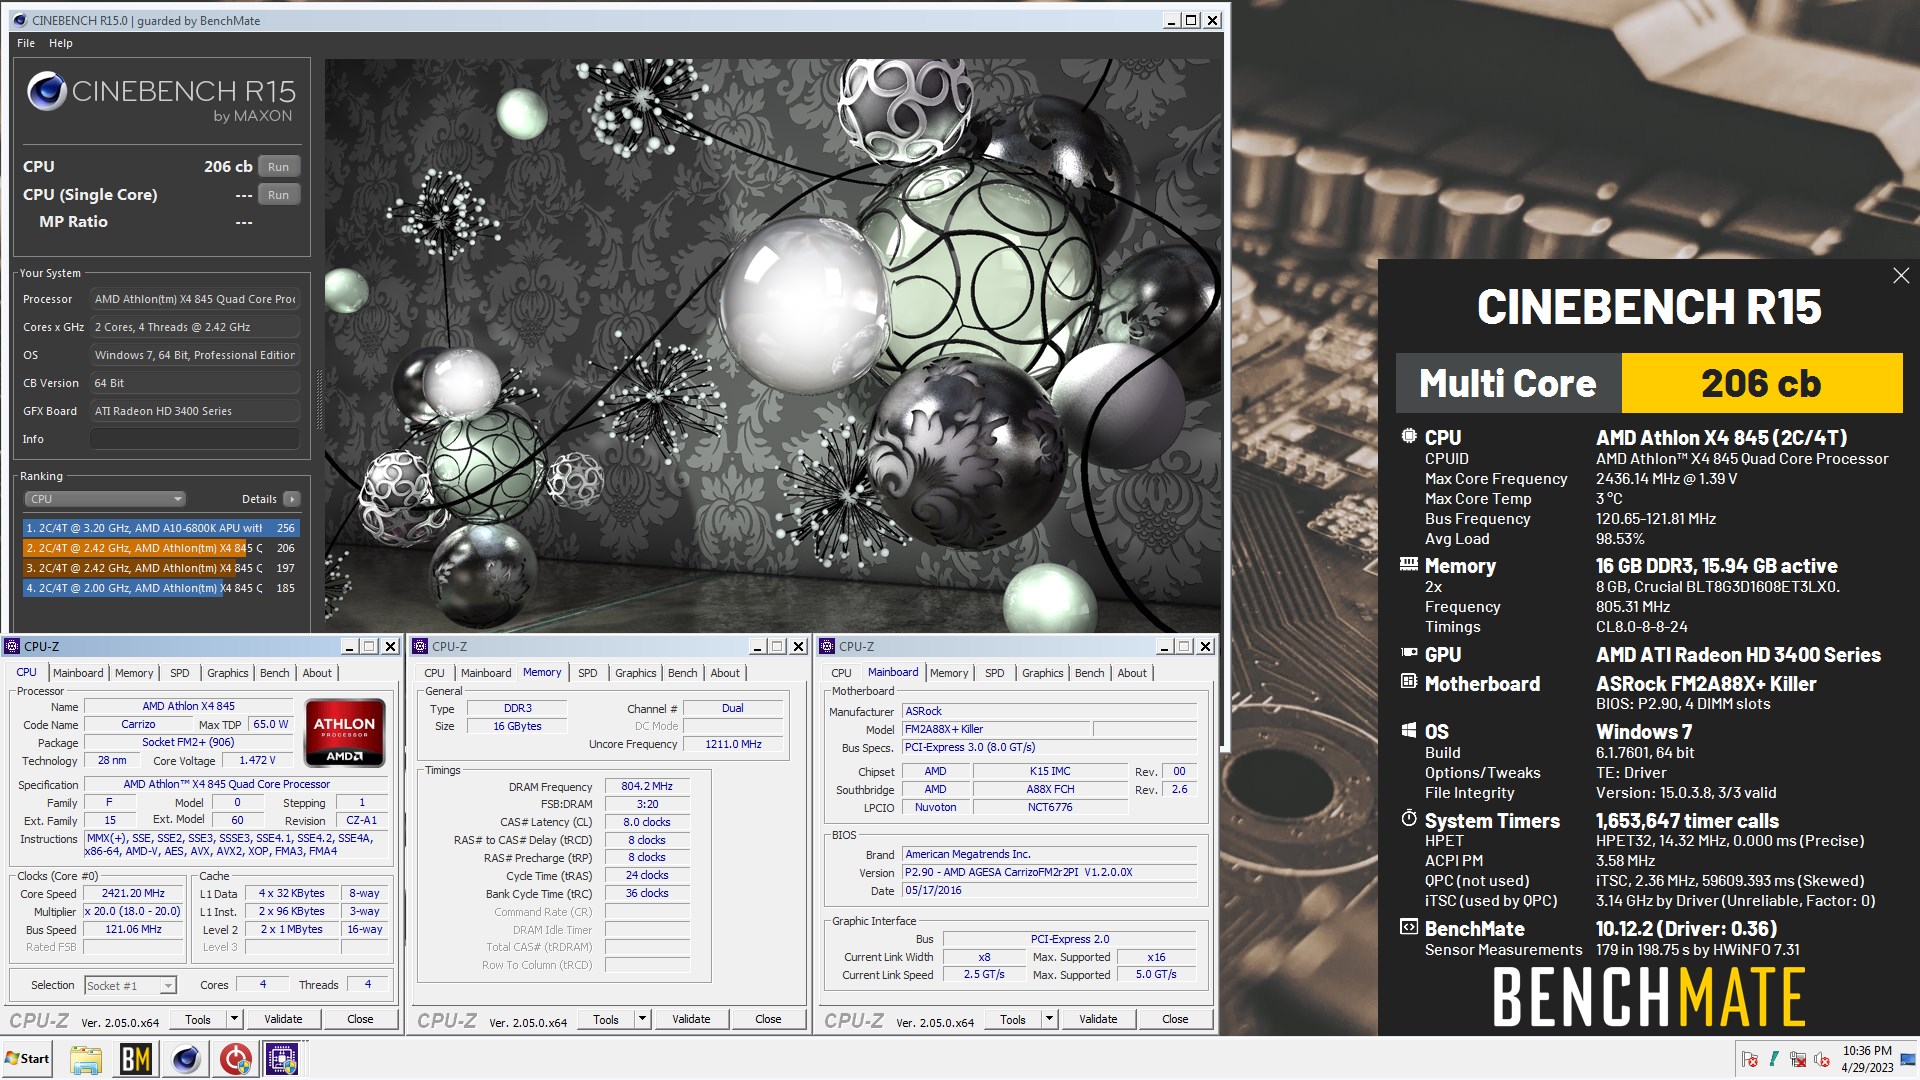1920x1080 pixels.
Task: Click the muted volume tray icon
Action: click(1822, 1059)
